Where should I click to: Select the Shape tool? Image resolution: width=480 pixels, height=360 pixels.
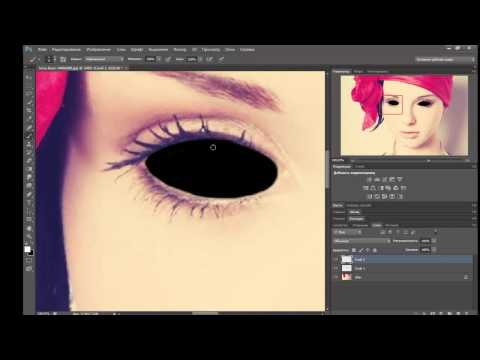(x=29, y=219)
